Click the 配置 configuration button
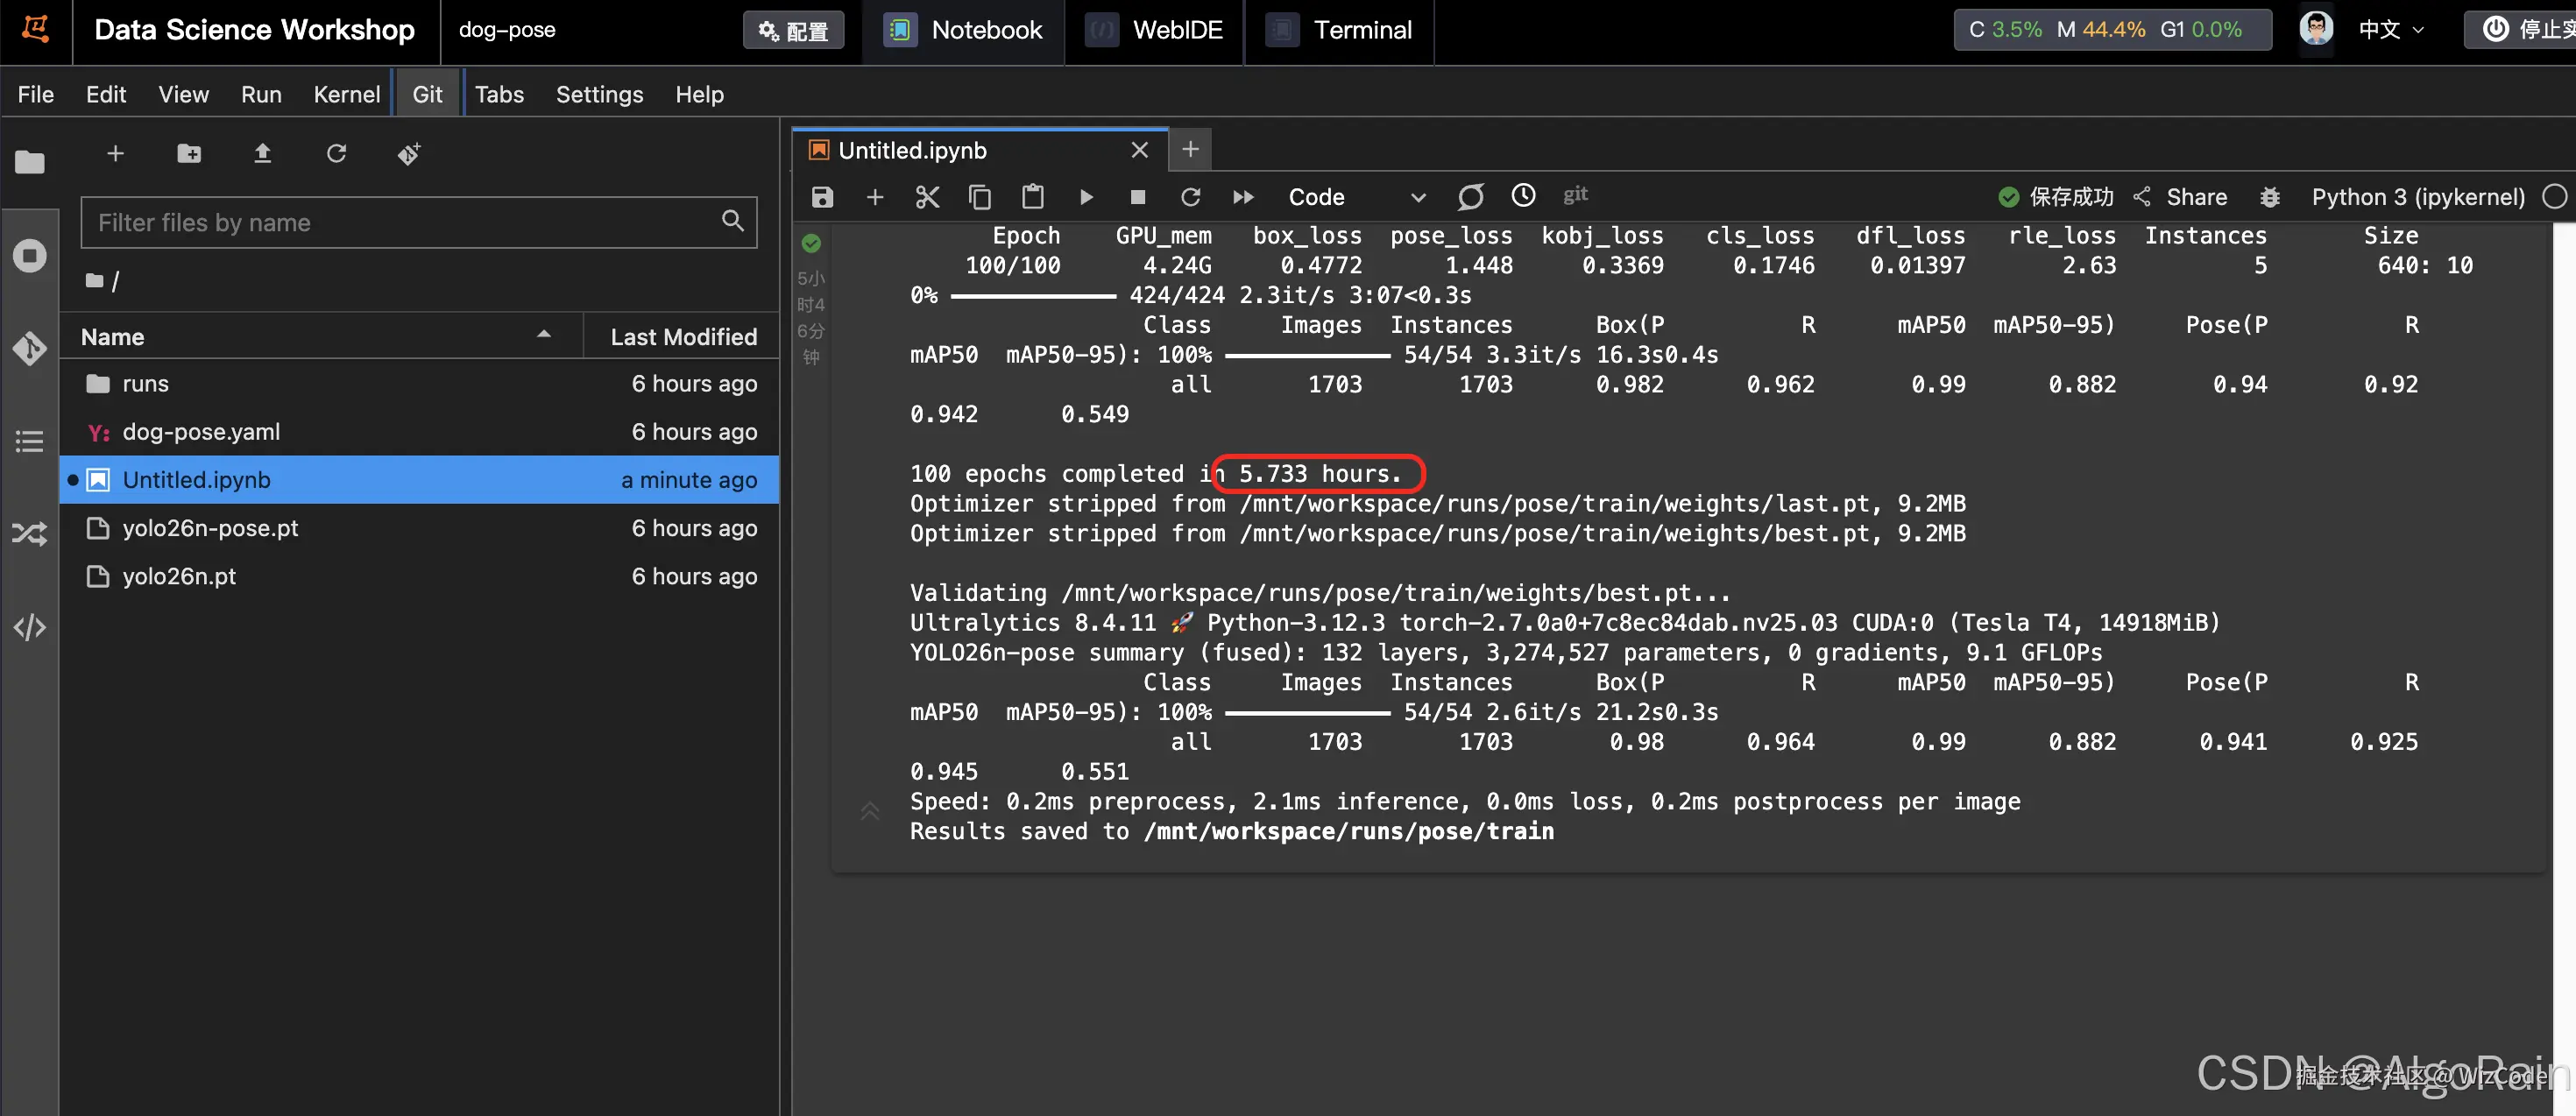Screen dimensions: 2576x1116 [x=793, y=30]
